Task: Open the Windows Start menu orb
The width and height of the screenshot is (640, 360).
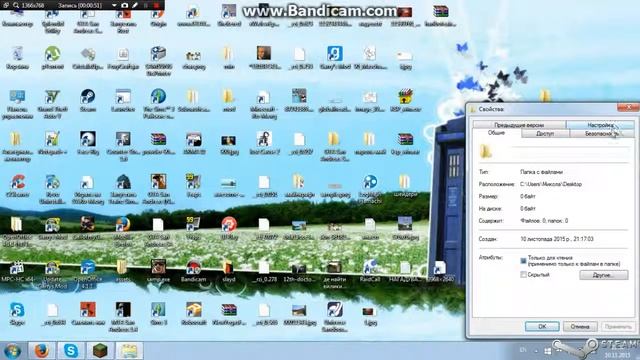Action: [x=13, y=351]
